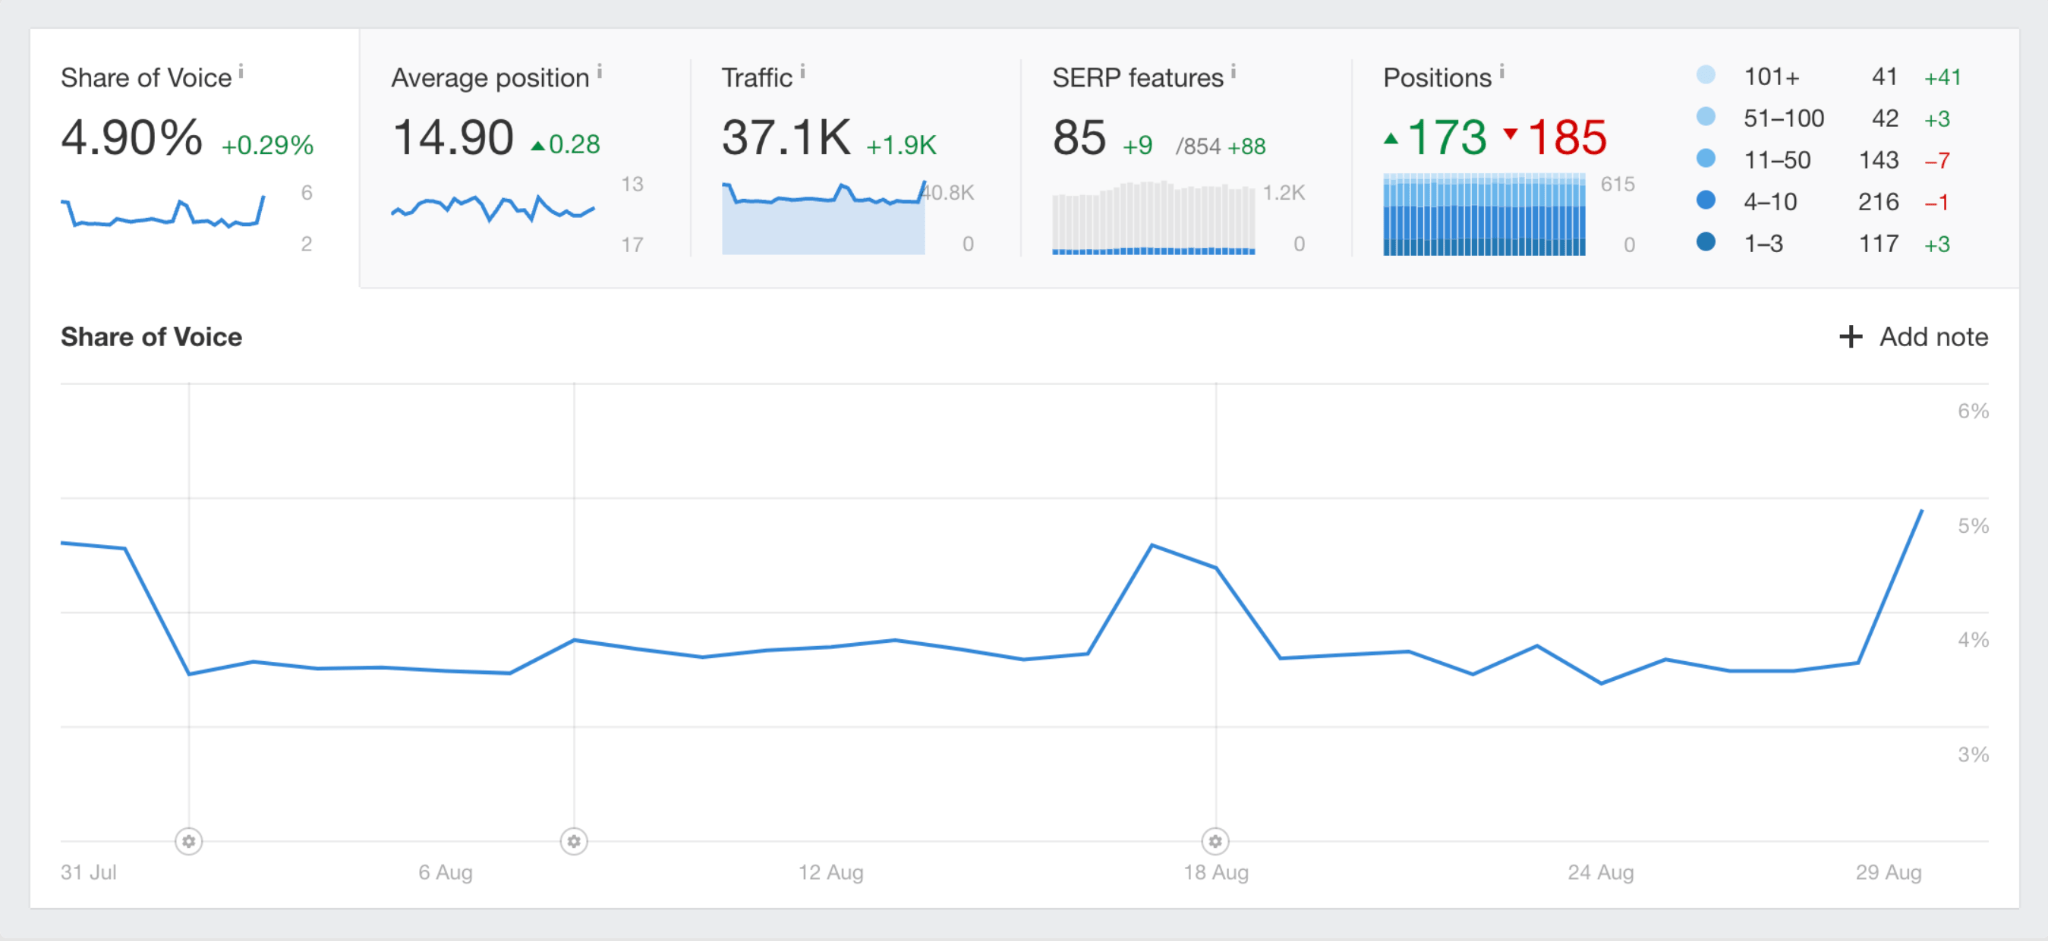Click the plus icon beside Add note

tap(1851, 337)
